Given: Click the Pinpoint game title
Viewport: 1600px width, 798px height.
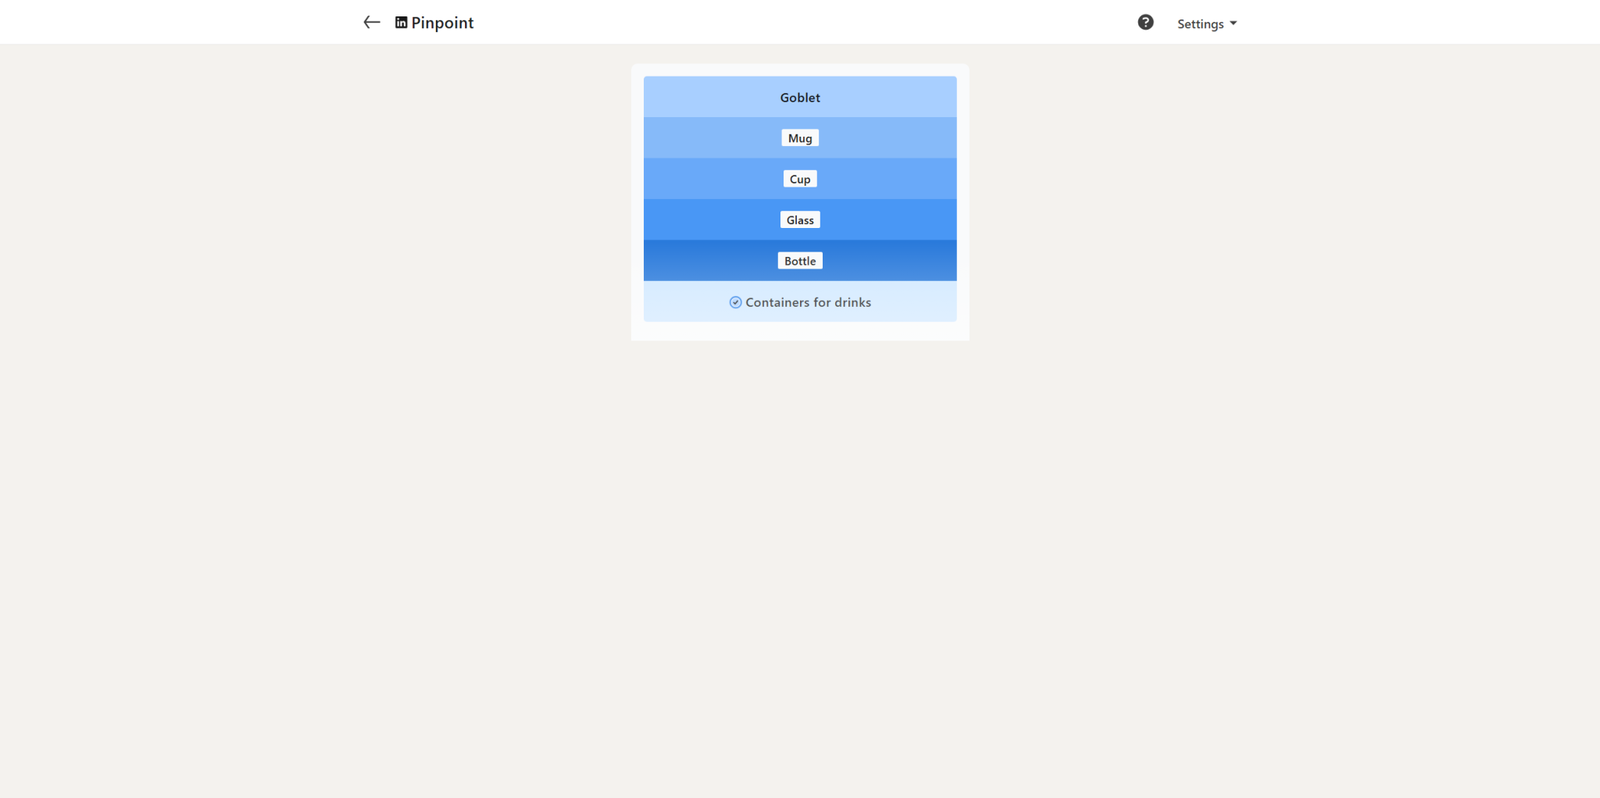Looking at the screenshot, I should [442, 22].
